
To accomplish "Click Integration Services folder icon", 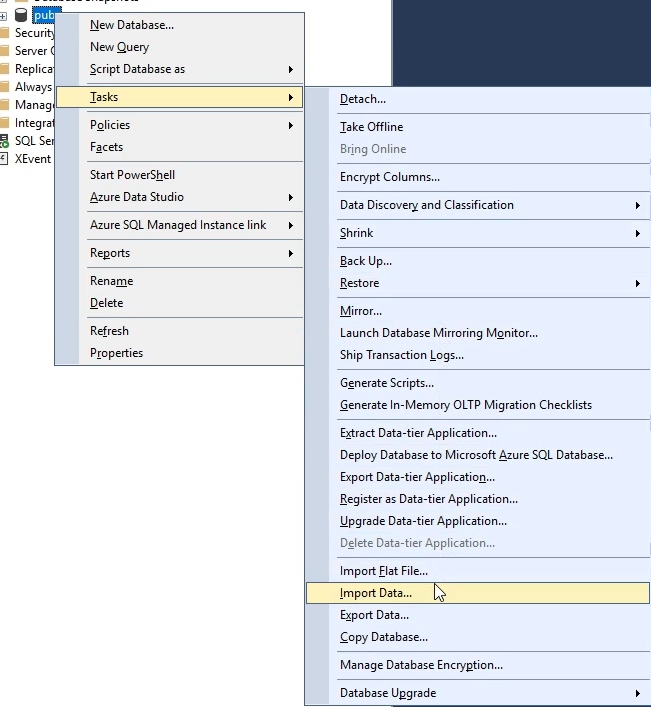I will point(5,123).
